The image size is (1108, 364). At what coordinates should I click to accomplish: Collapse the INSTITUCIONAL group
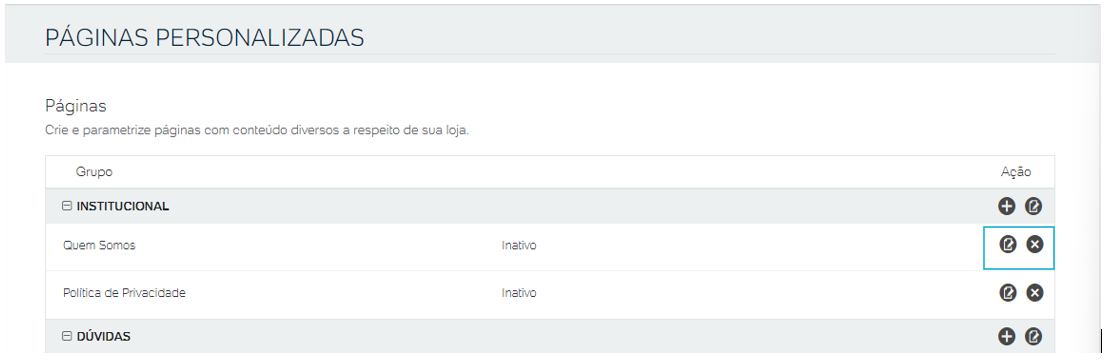pyautogui.click(x=67, y=206)
